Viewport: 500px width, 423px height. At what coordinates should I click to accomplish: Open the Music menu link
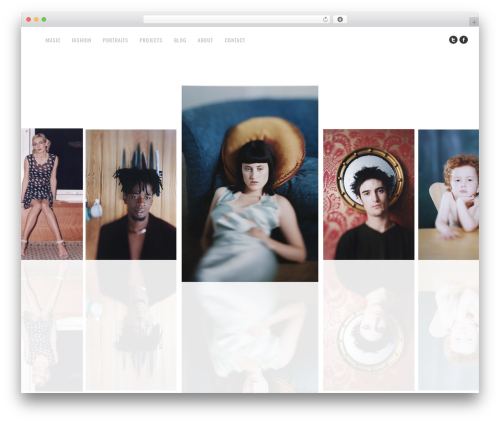53,40
